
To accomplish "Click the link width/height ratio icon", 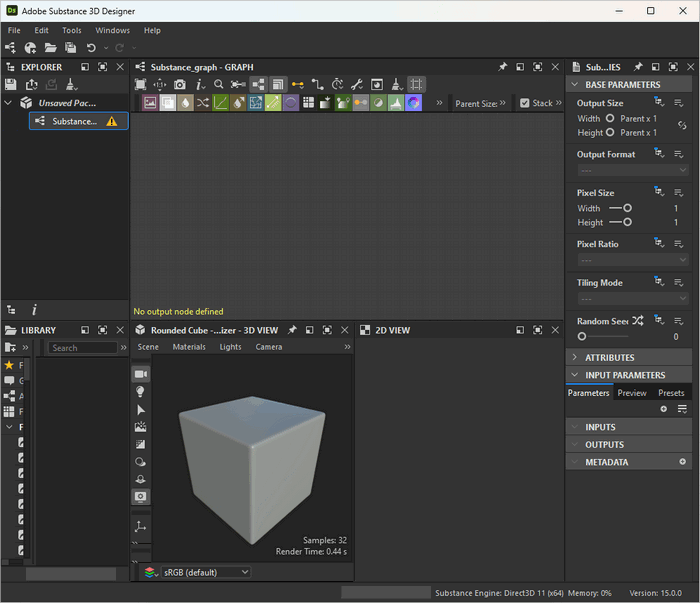I will 682,125.
